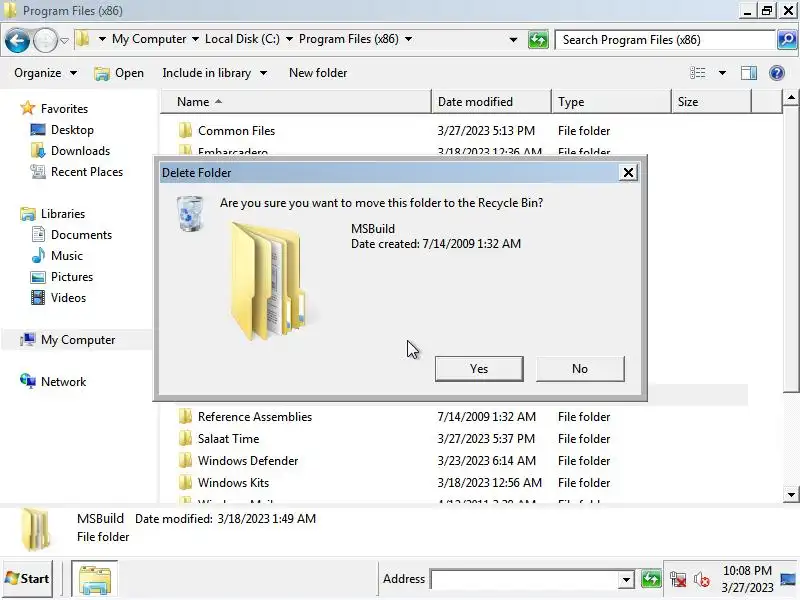Screen dimensions: 800x600
Task: Select Recent Places under Favorites
Action: click(87, 171)
